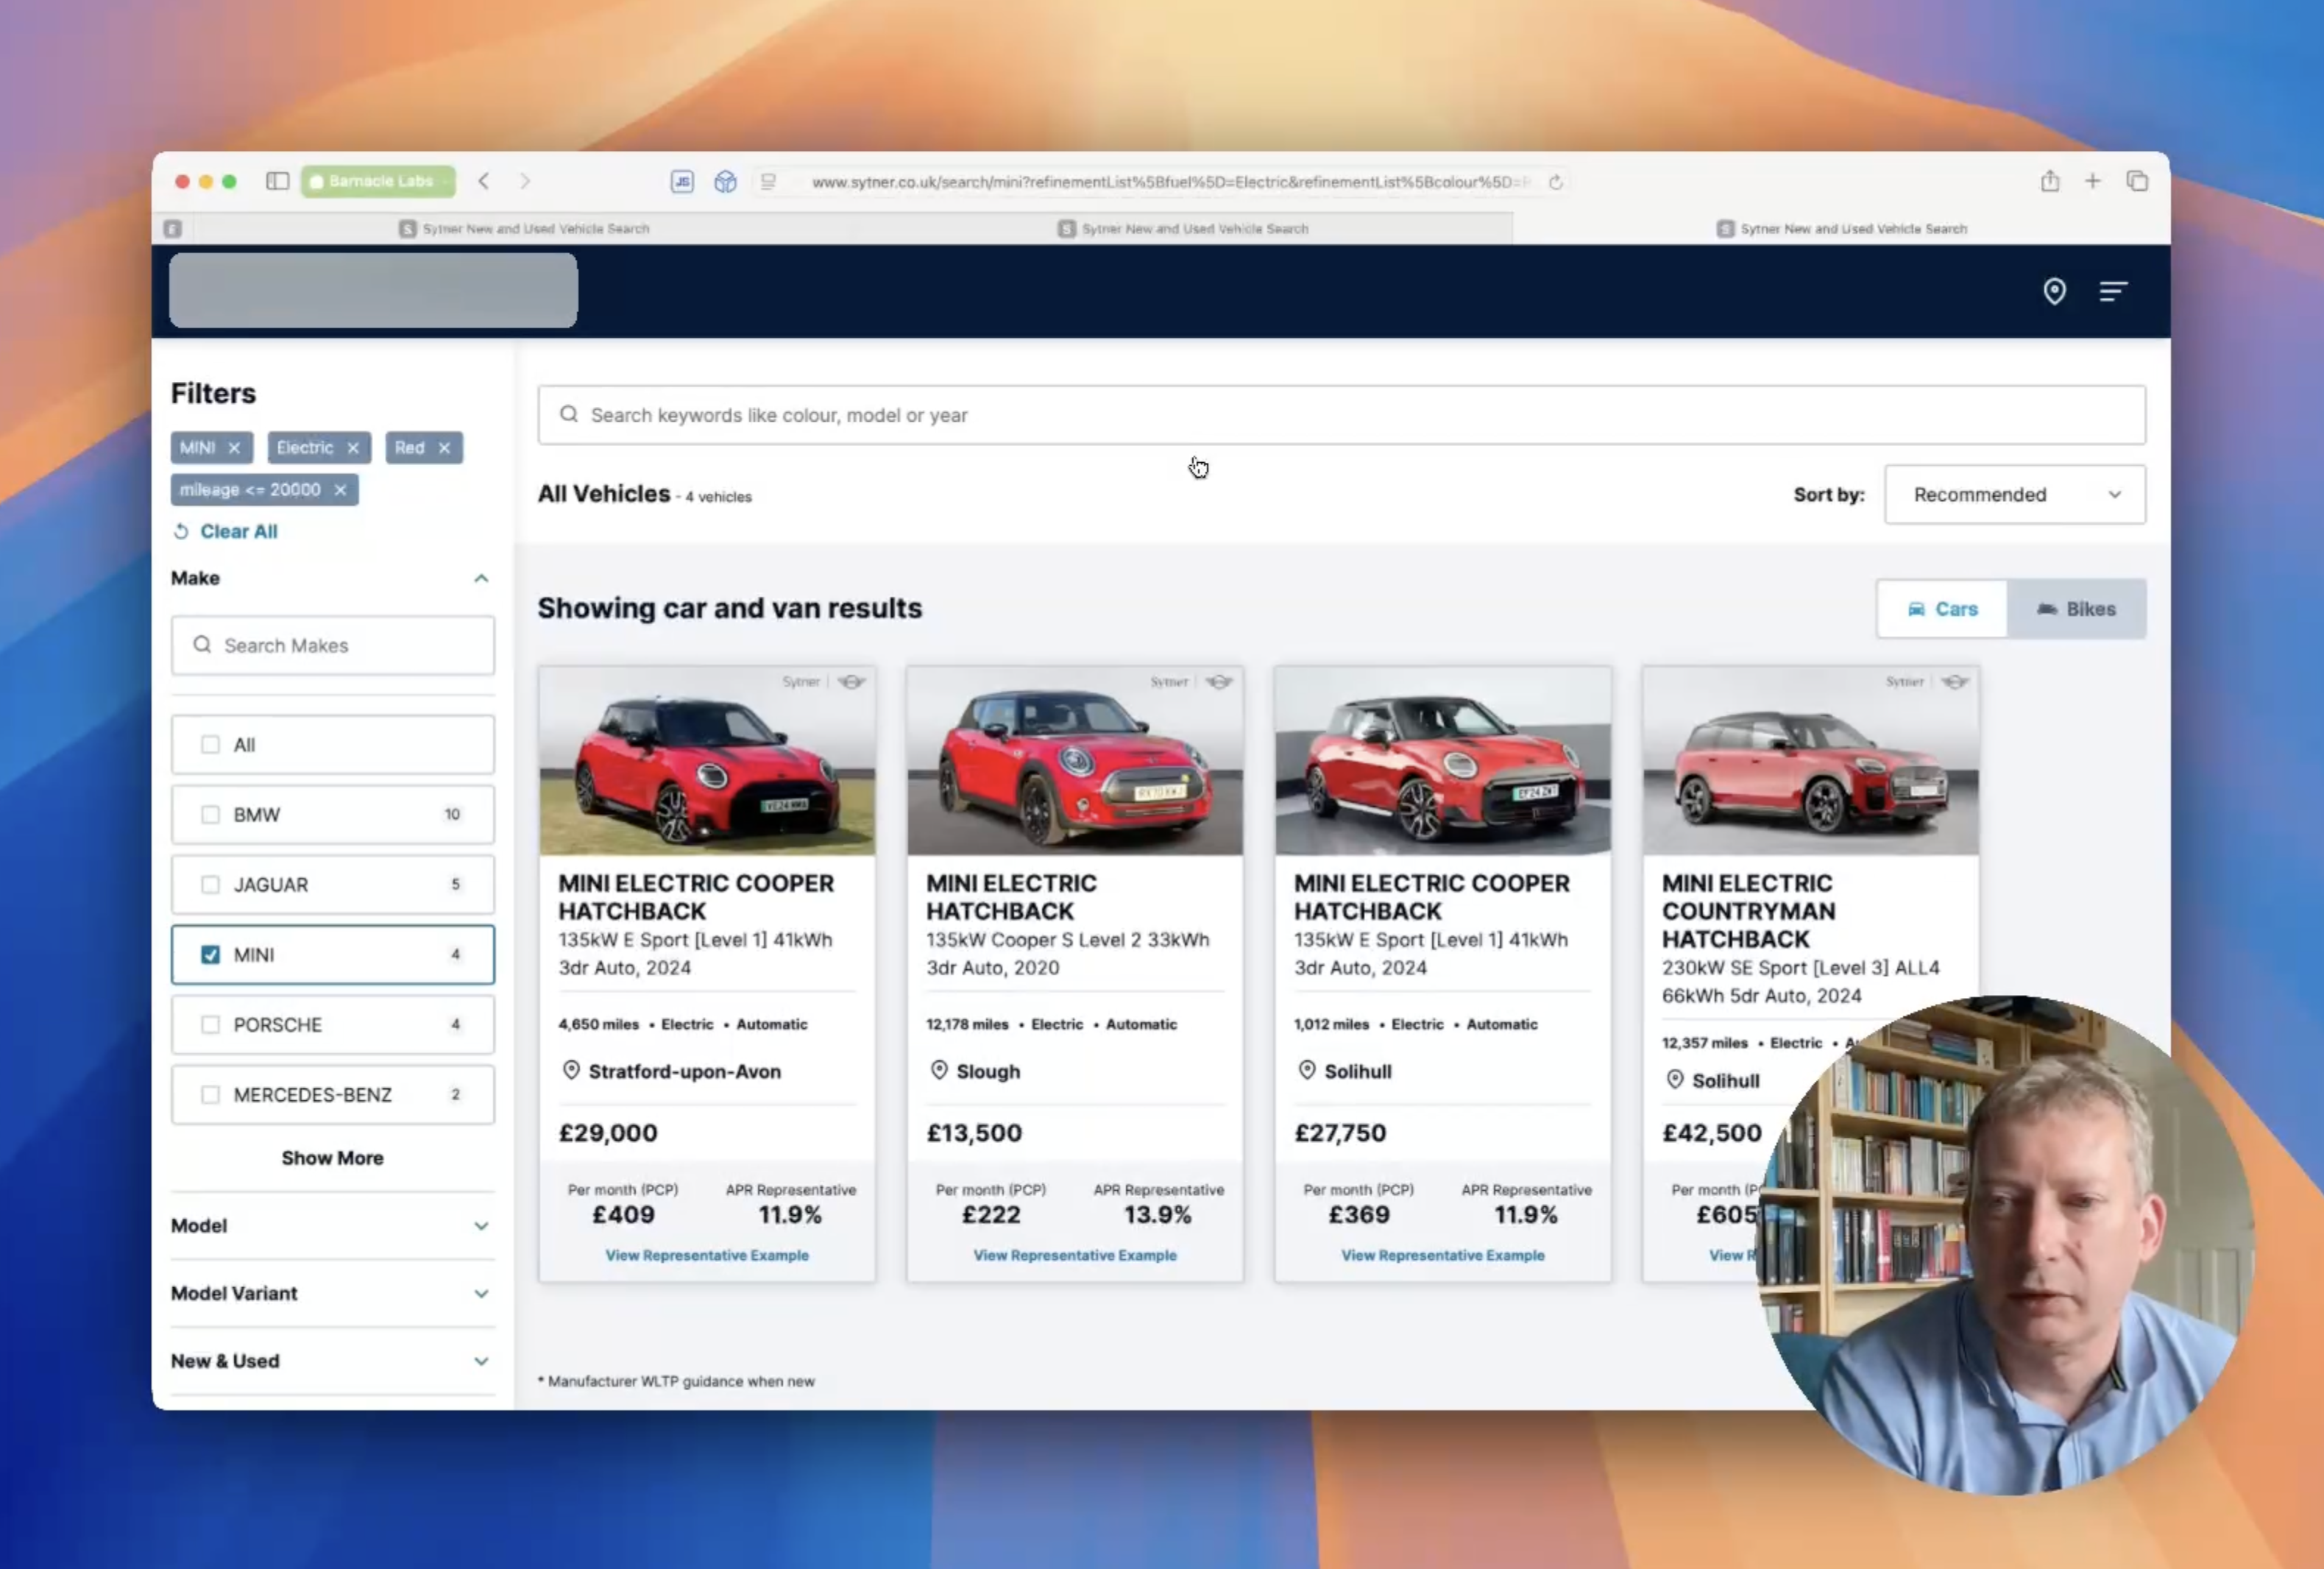Go forward with the browser forward arrow
The height and width of the screenshot is (1569, 2324).
pos(525,181)
